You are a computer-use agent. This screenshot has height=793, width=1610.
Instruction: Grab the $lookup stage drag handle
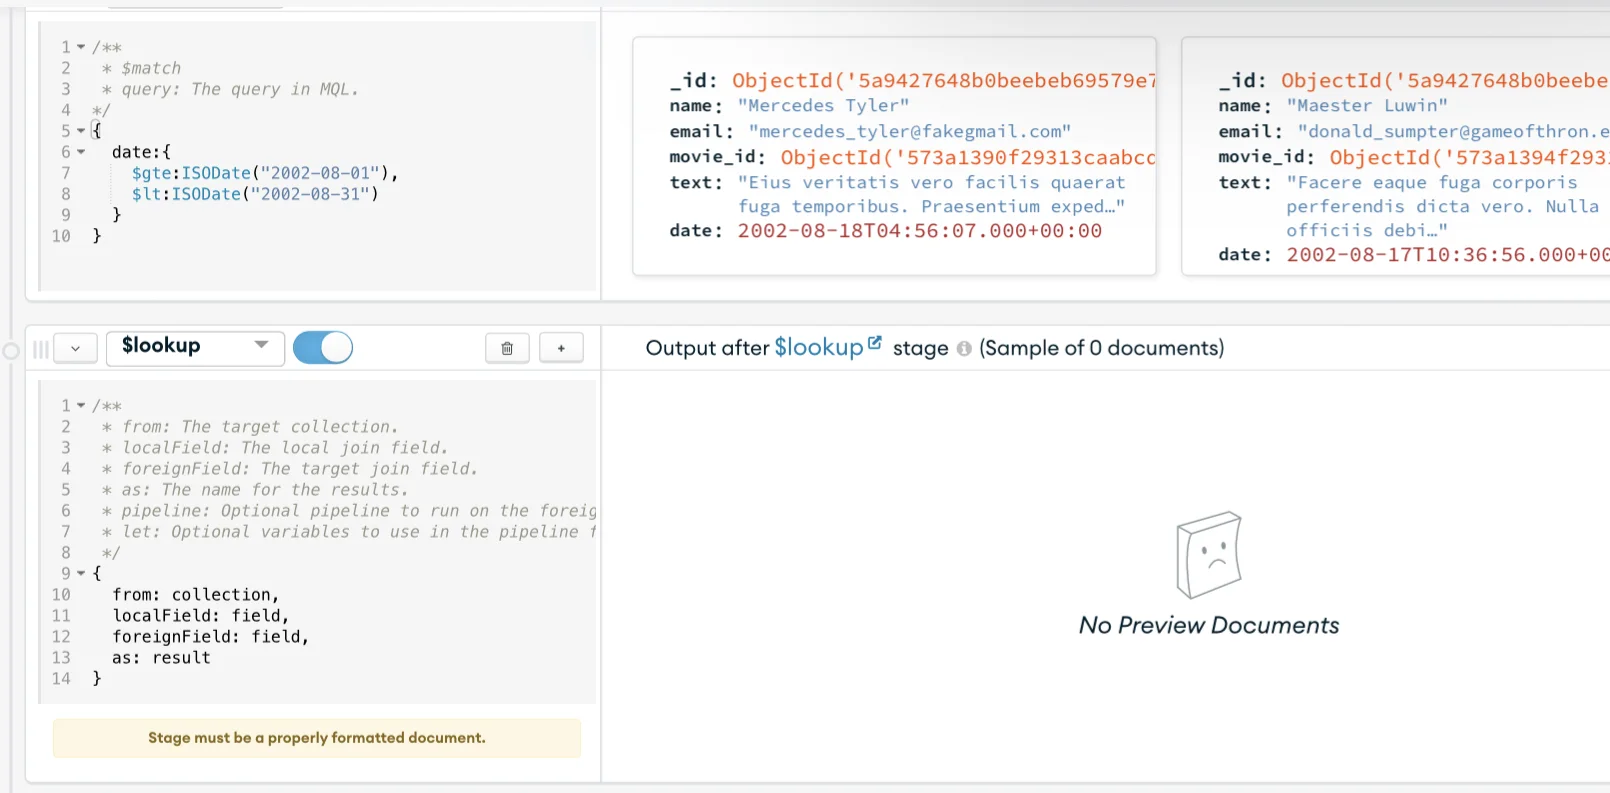coord(41,349)
